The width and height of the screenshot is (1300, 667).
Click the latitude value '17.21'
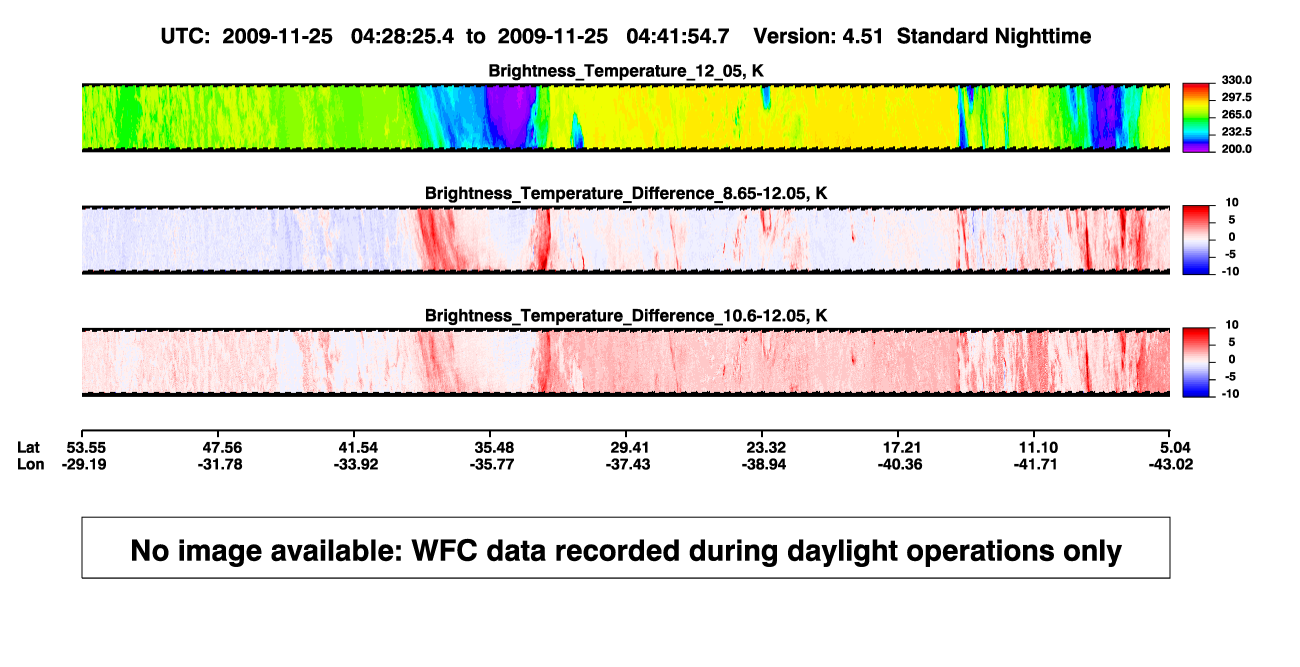click(900, 447)
